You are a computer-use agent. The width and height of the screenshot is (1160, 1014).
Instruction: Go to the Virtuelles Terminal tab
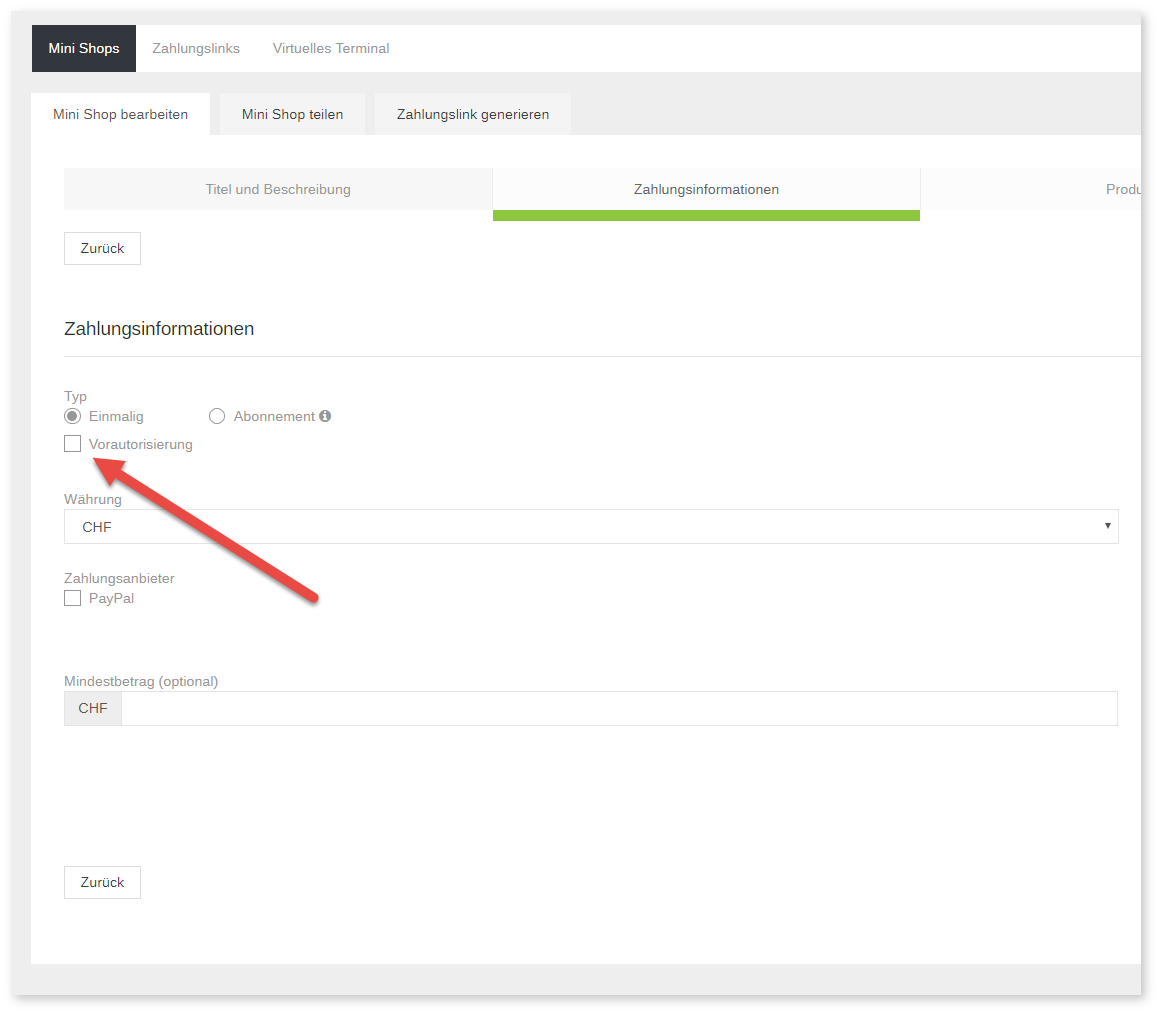click(x=331, y=48)
